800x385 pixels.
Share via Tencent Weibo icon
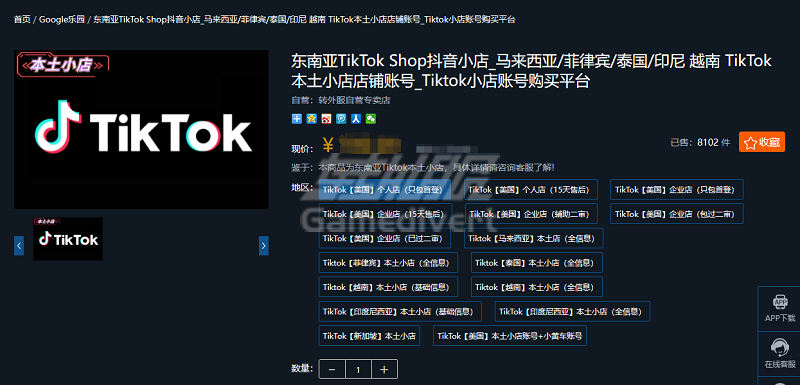pos(341,119)
